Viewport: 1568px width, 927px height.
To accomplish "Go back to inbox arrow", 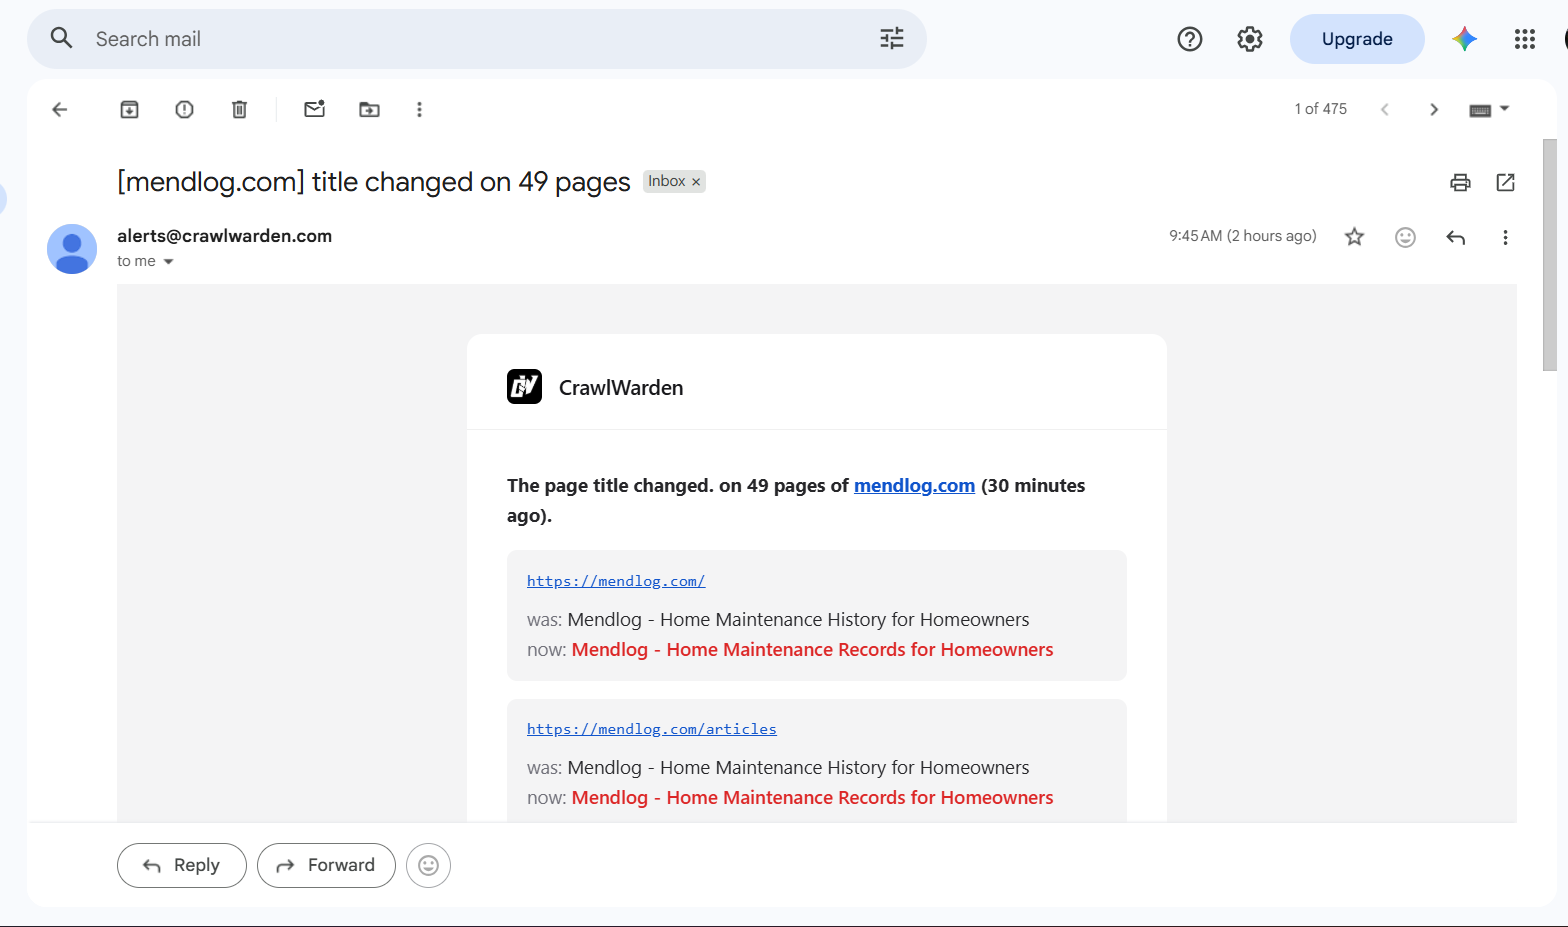I will click(x=60, y=109).
